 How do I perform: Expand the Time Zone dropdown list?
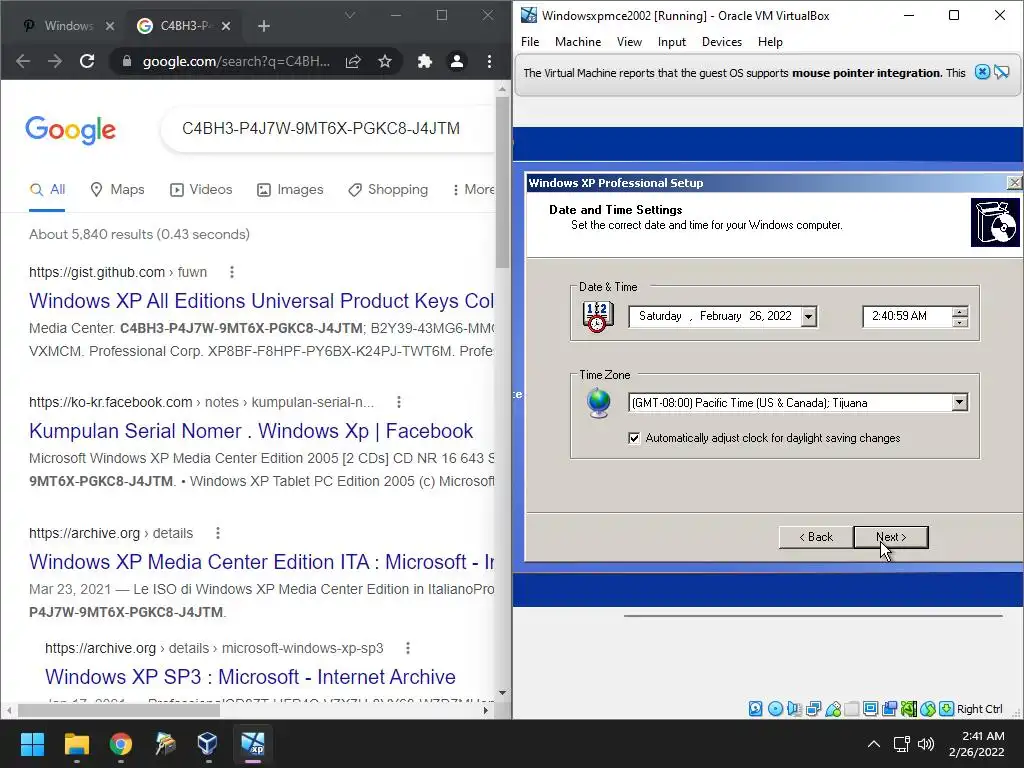pyautogui.click(x=959, y=403)
